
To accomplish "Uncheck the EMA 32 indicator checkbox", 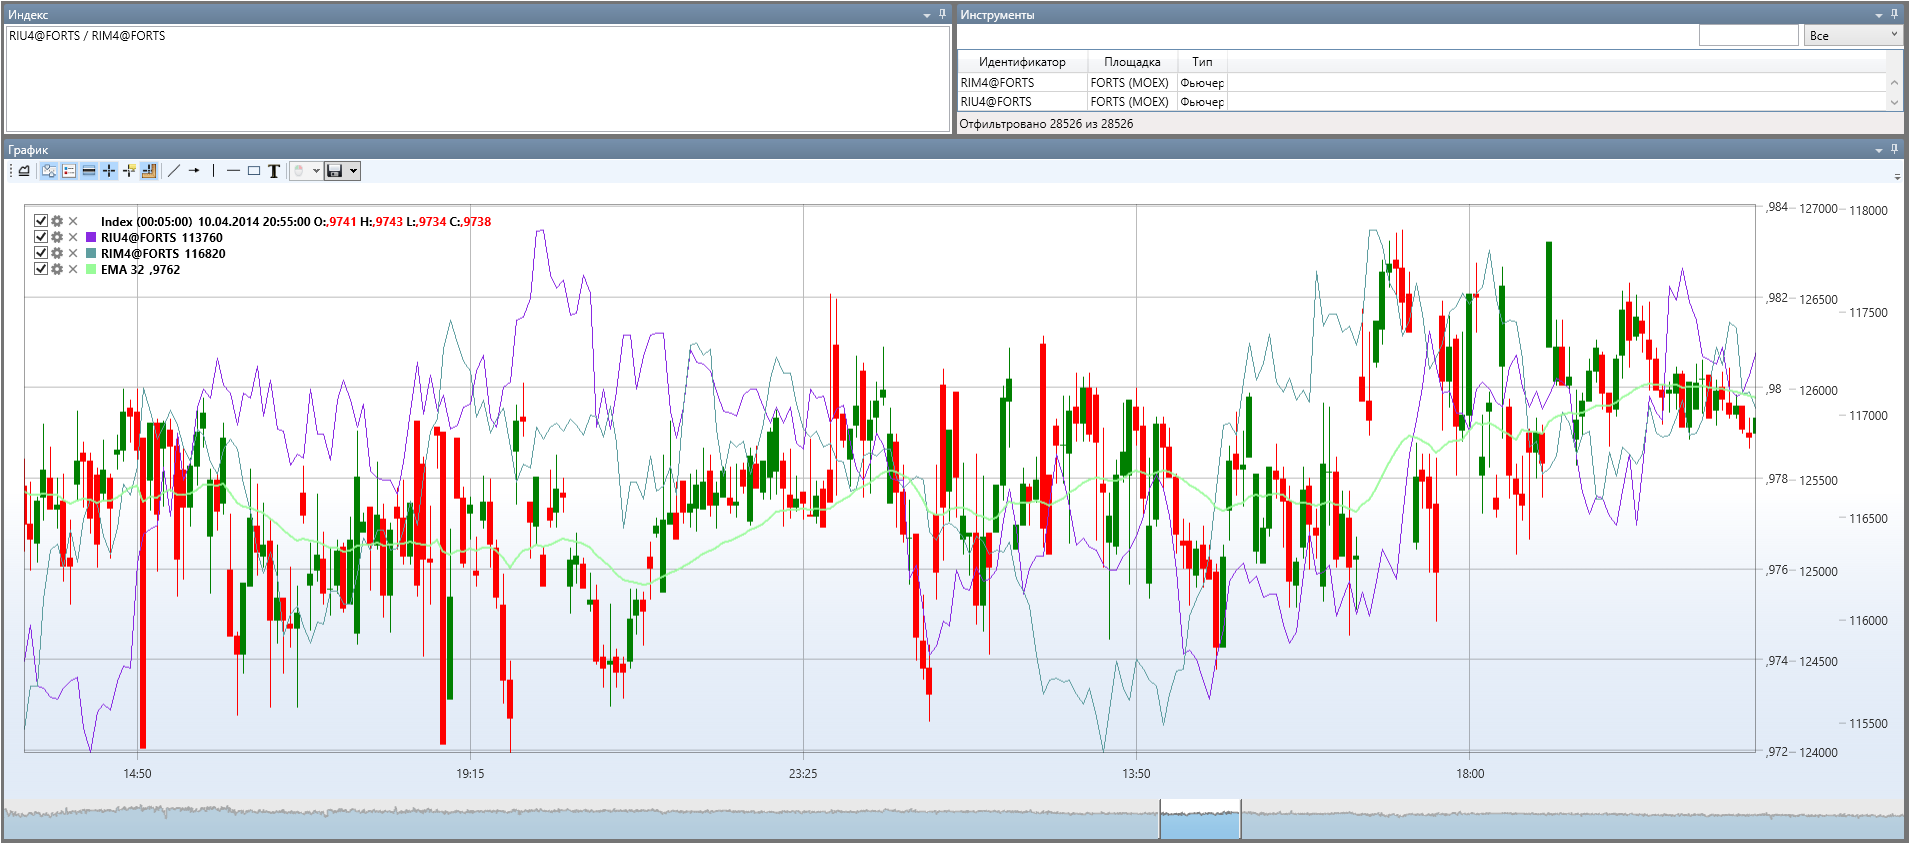I will click(41, 269).
